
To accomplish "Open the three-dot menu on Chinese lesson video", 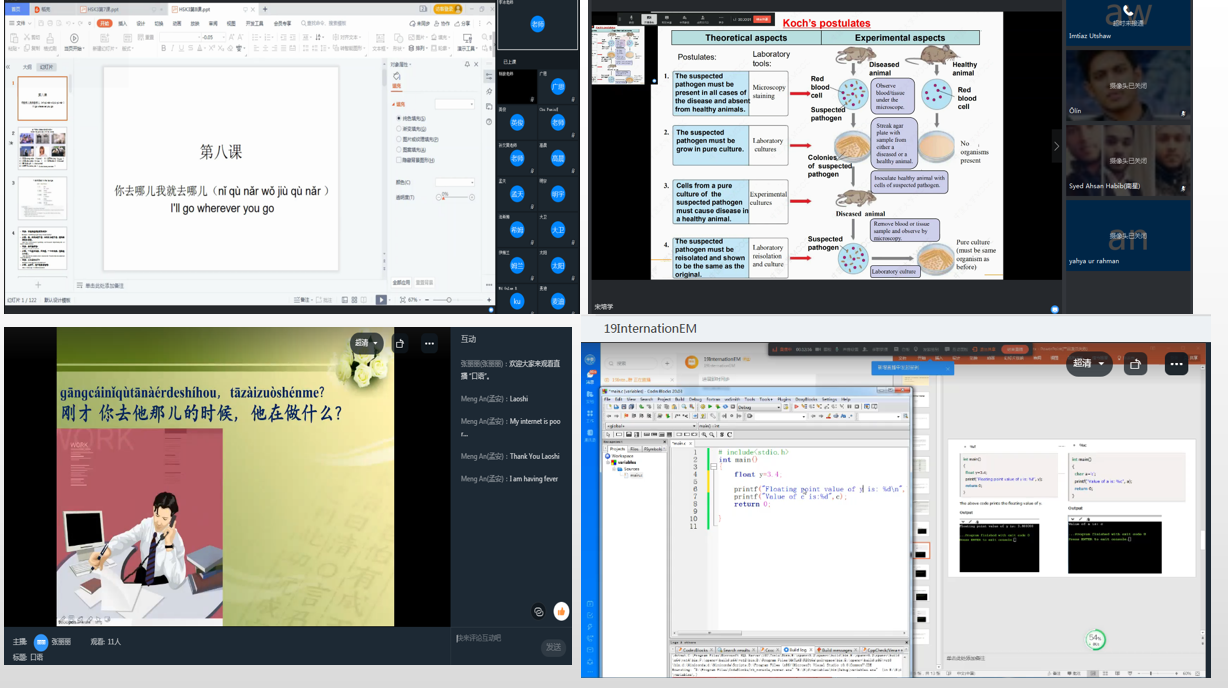I will [429, 343].
